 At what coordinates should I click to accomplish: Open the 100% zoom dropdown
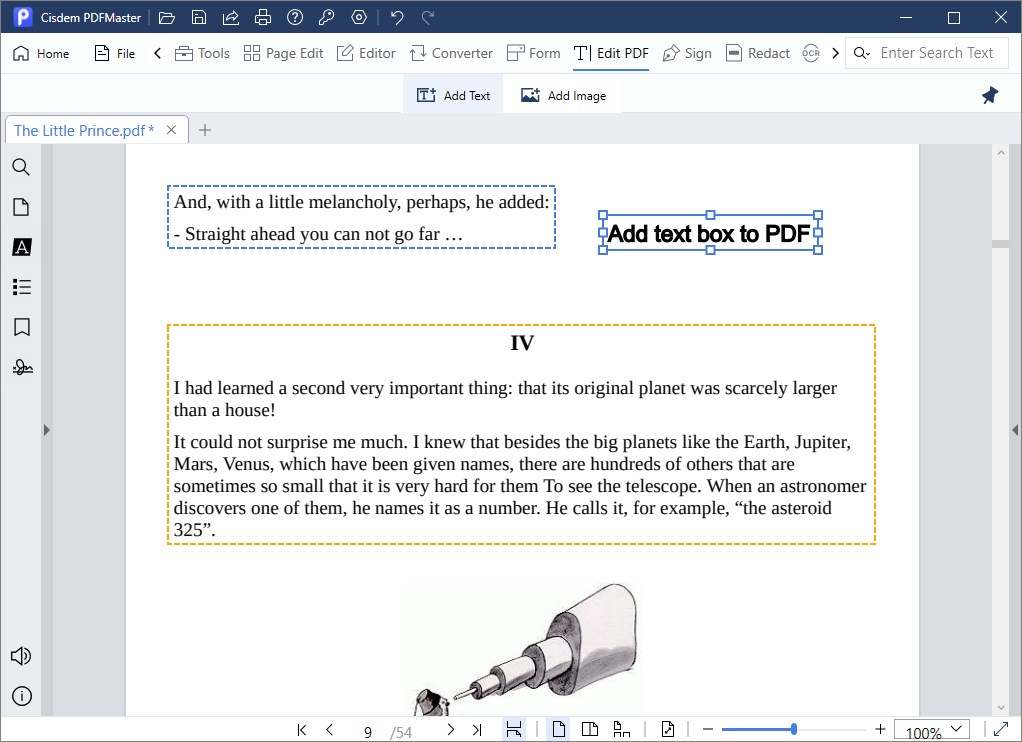[932, 731]
